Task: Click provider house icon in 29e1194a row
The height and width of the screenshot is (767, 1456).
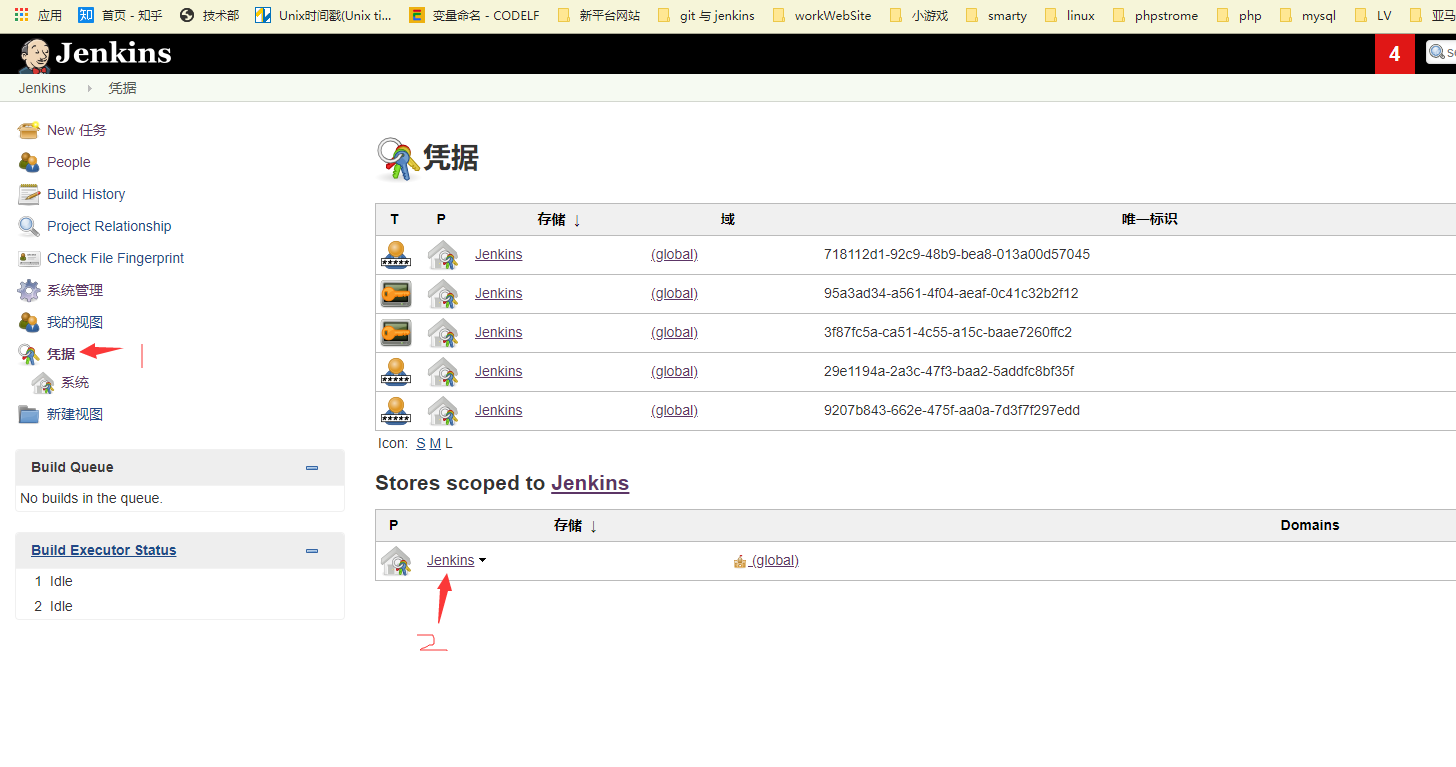Action: 442,372
